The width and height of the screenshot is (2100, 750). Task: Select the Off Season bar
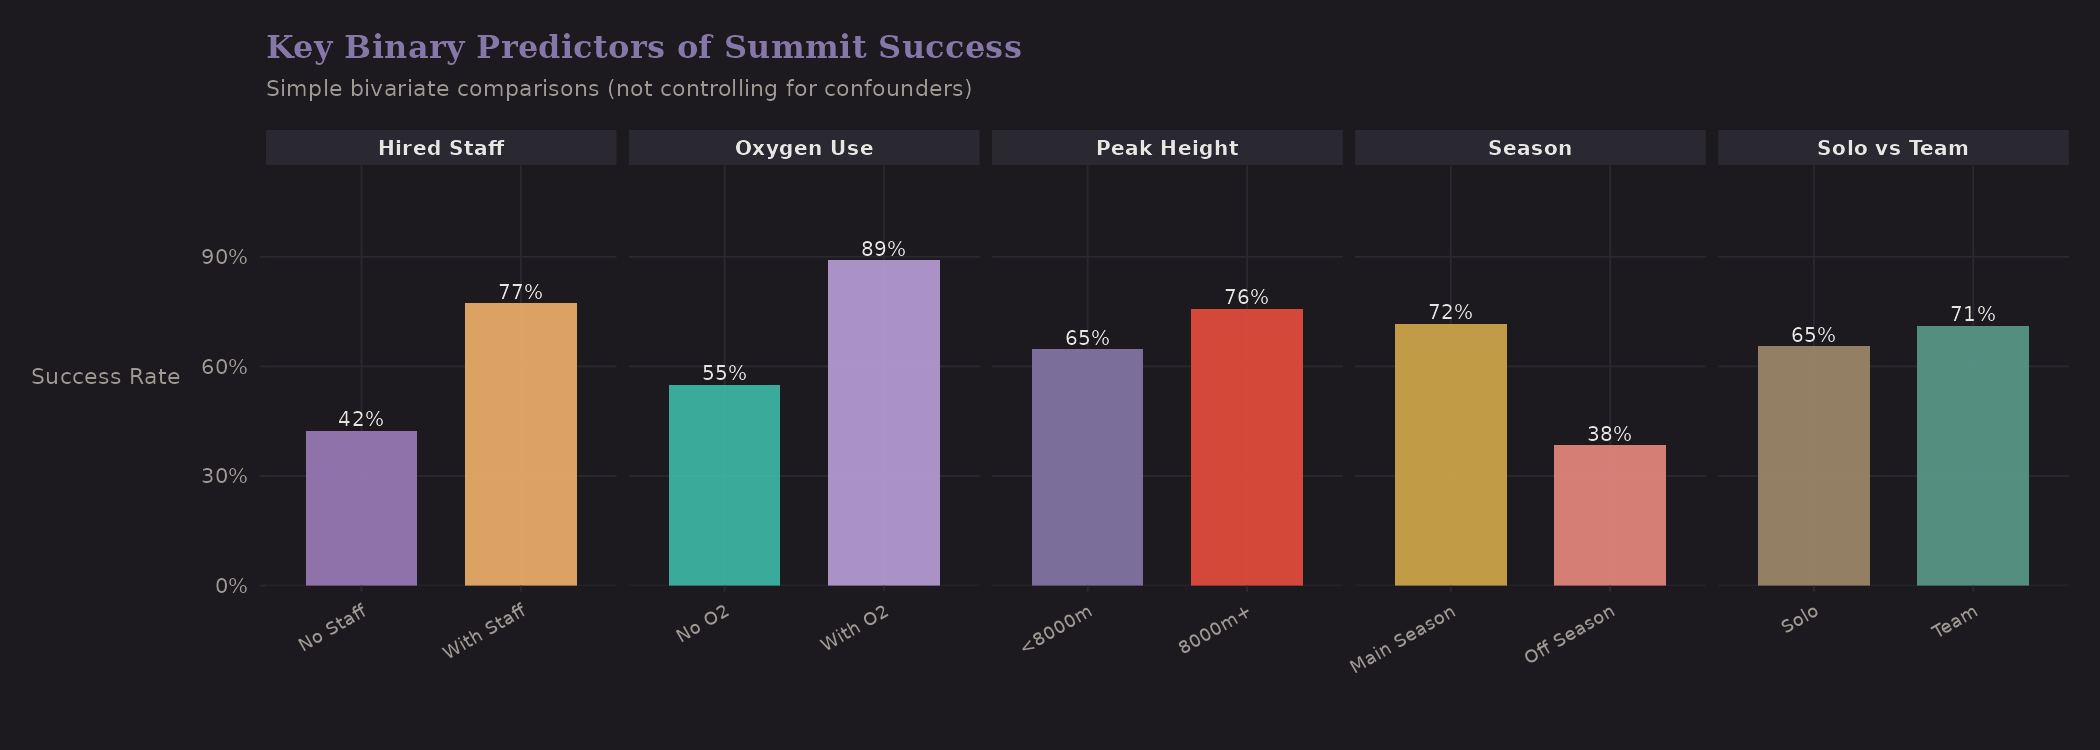1609,515
